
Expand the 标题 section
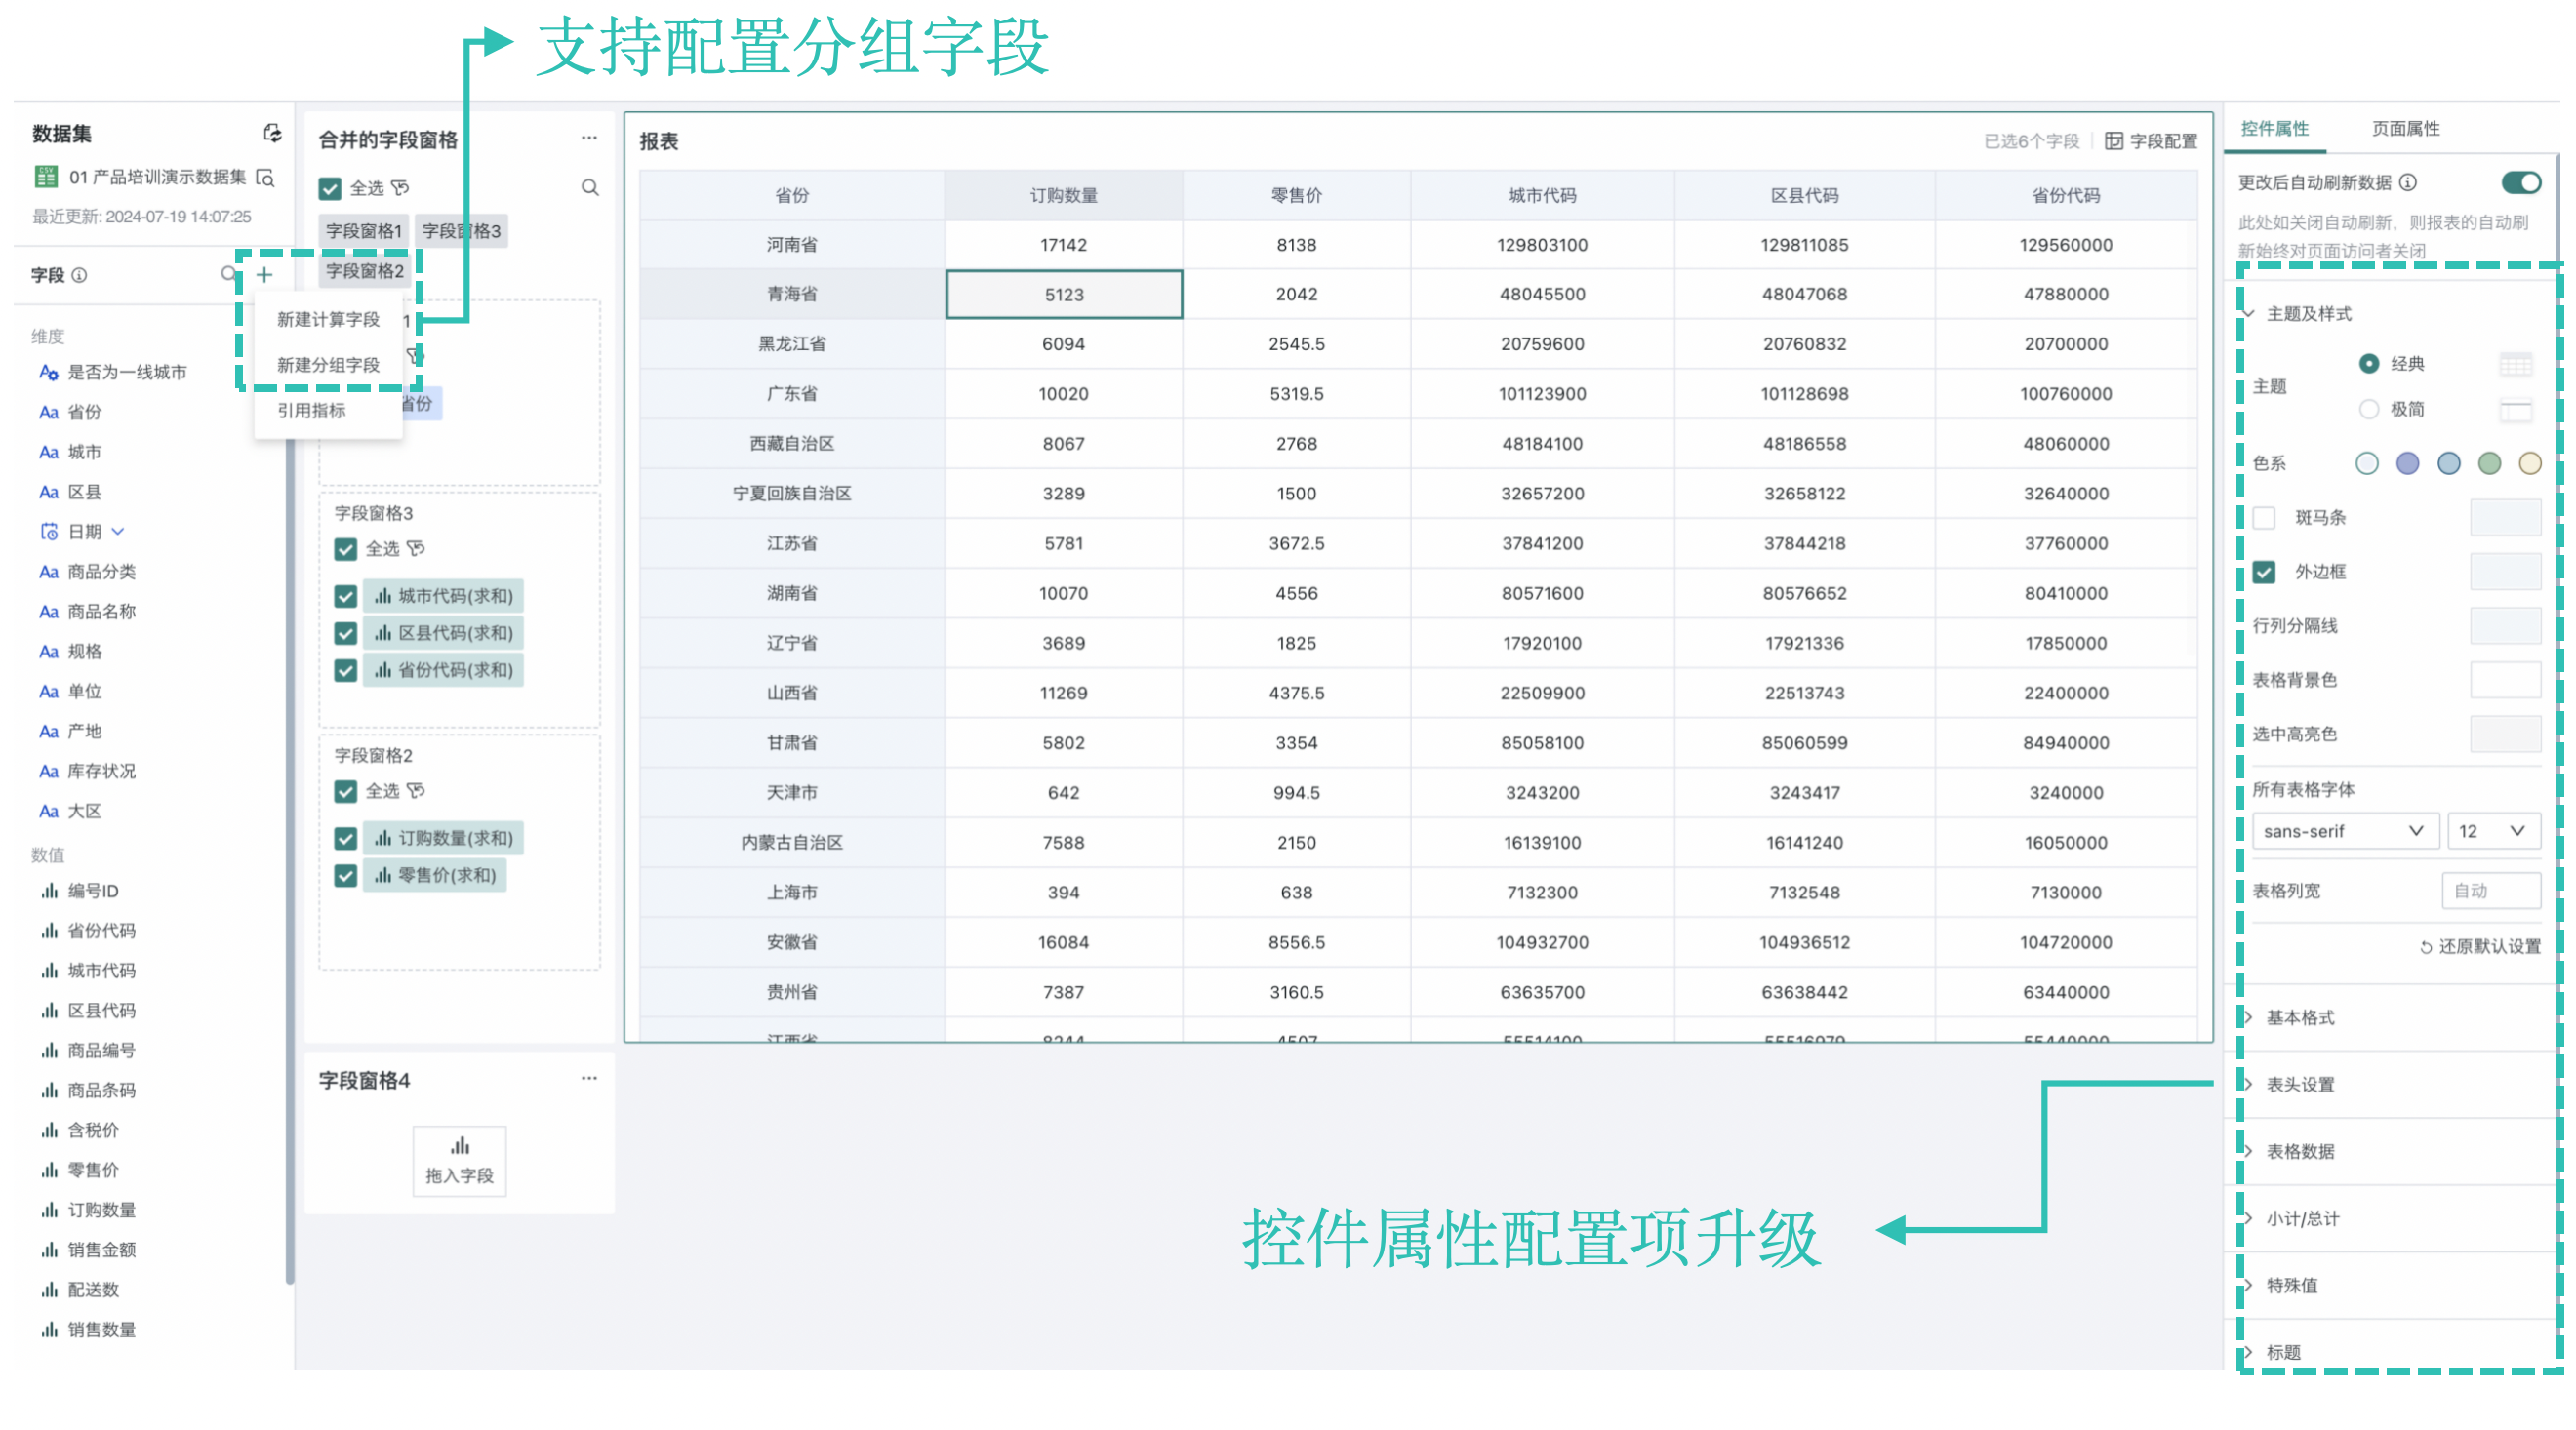pyautogui.click(x=2247, y=1352)
